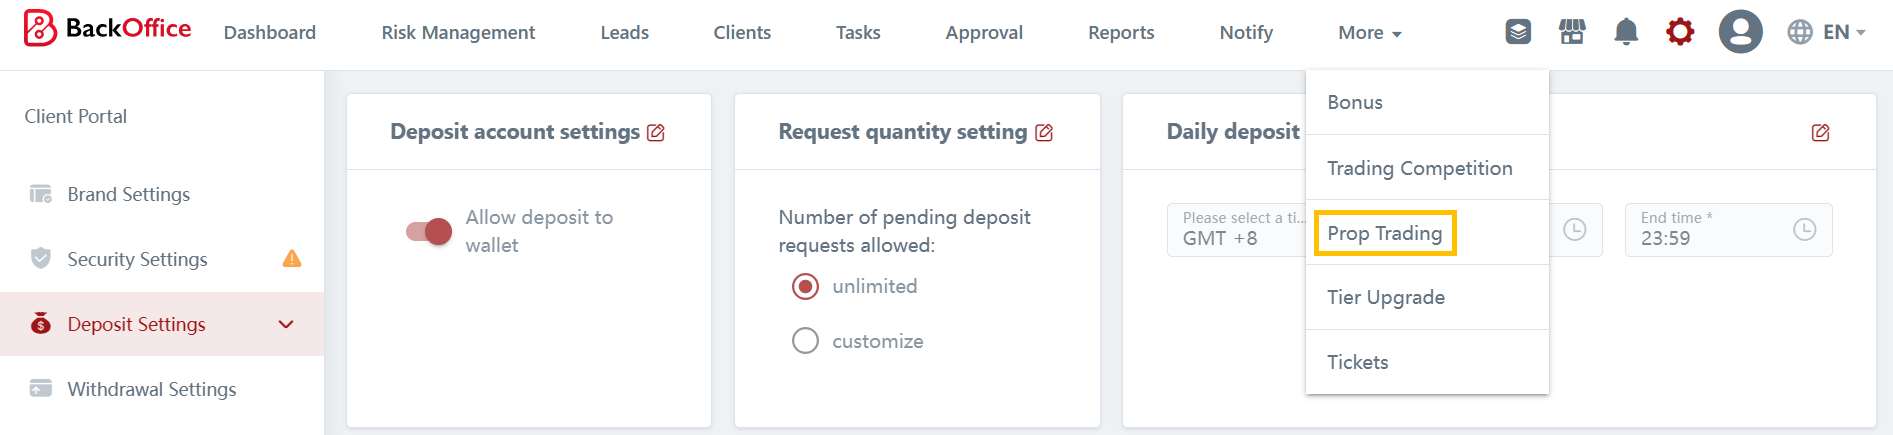Open the EN language dropdown
This screenshot has width=1893, height=435.
[x=1826, y=32]
